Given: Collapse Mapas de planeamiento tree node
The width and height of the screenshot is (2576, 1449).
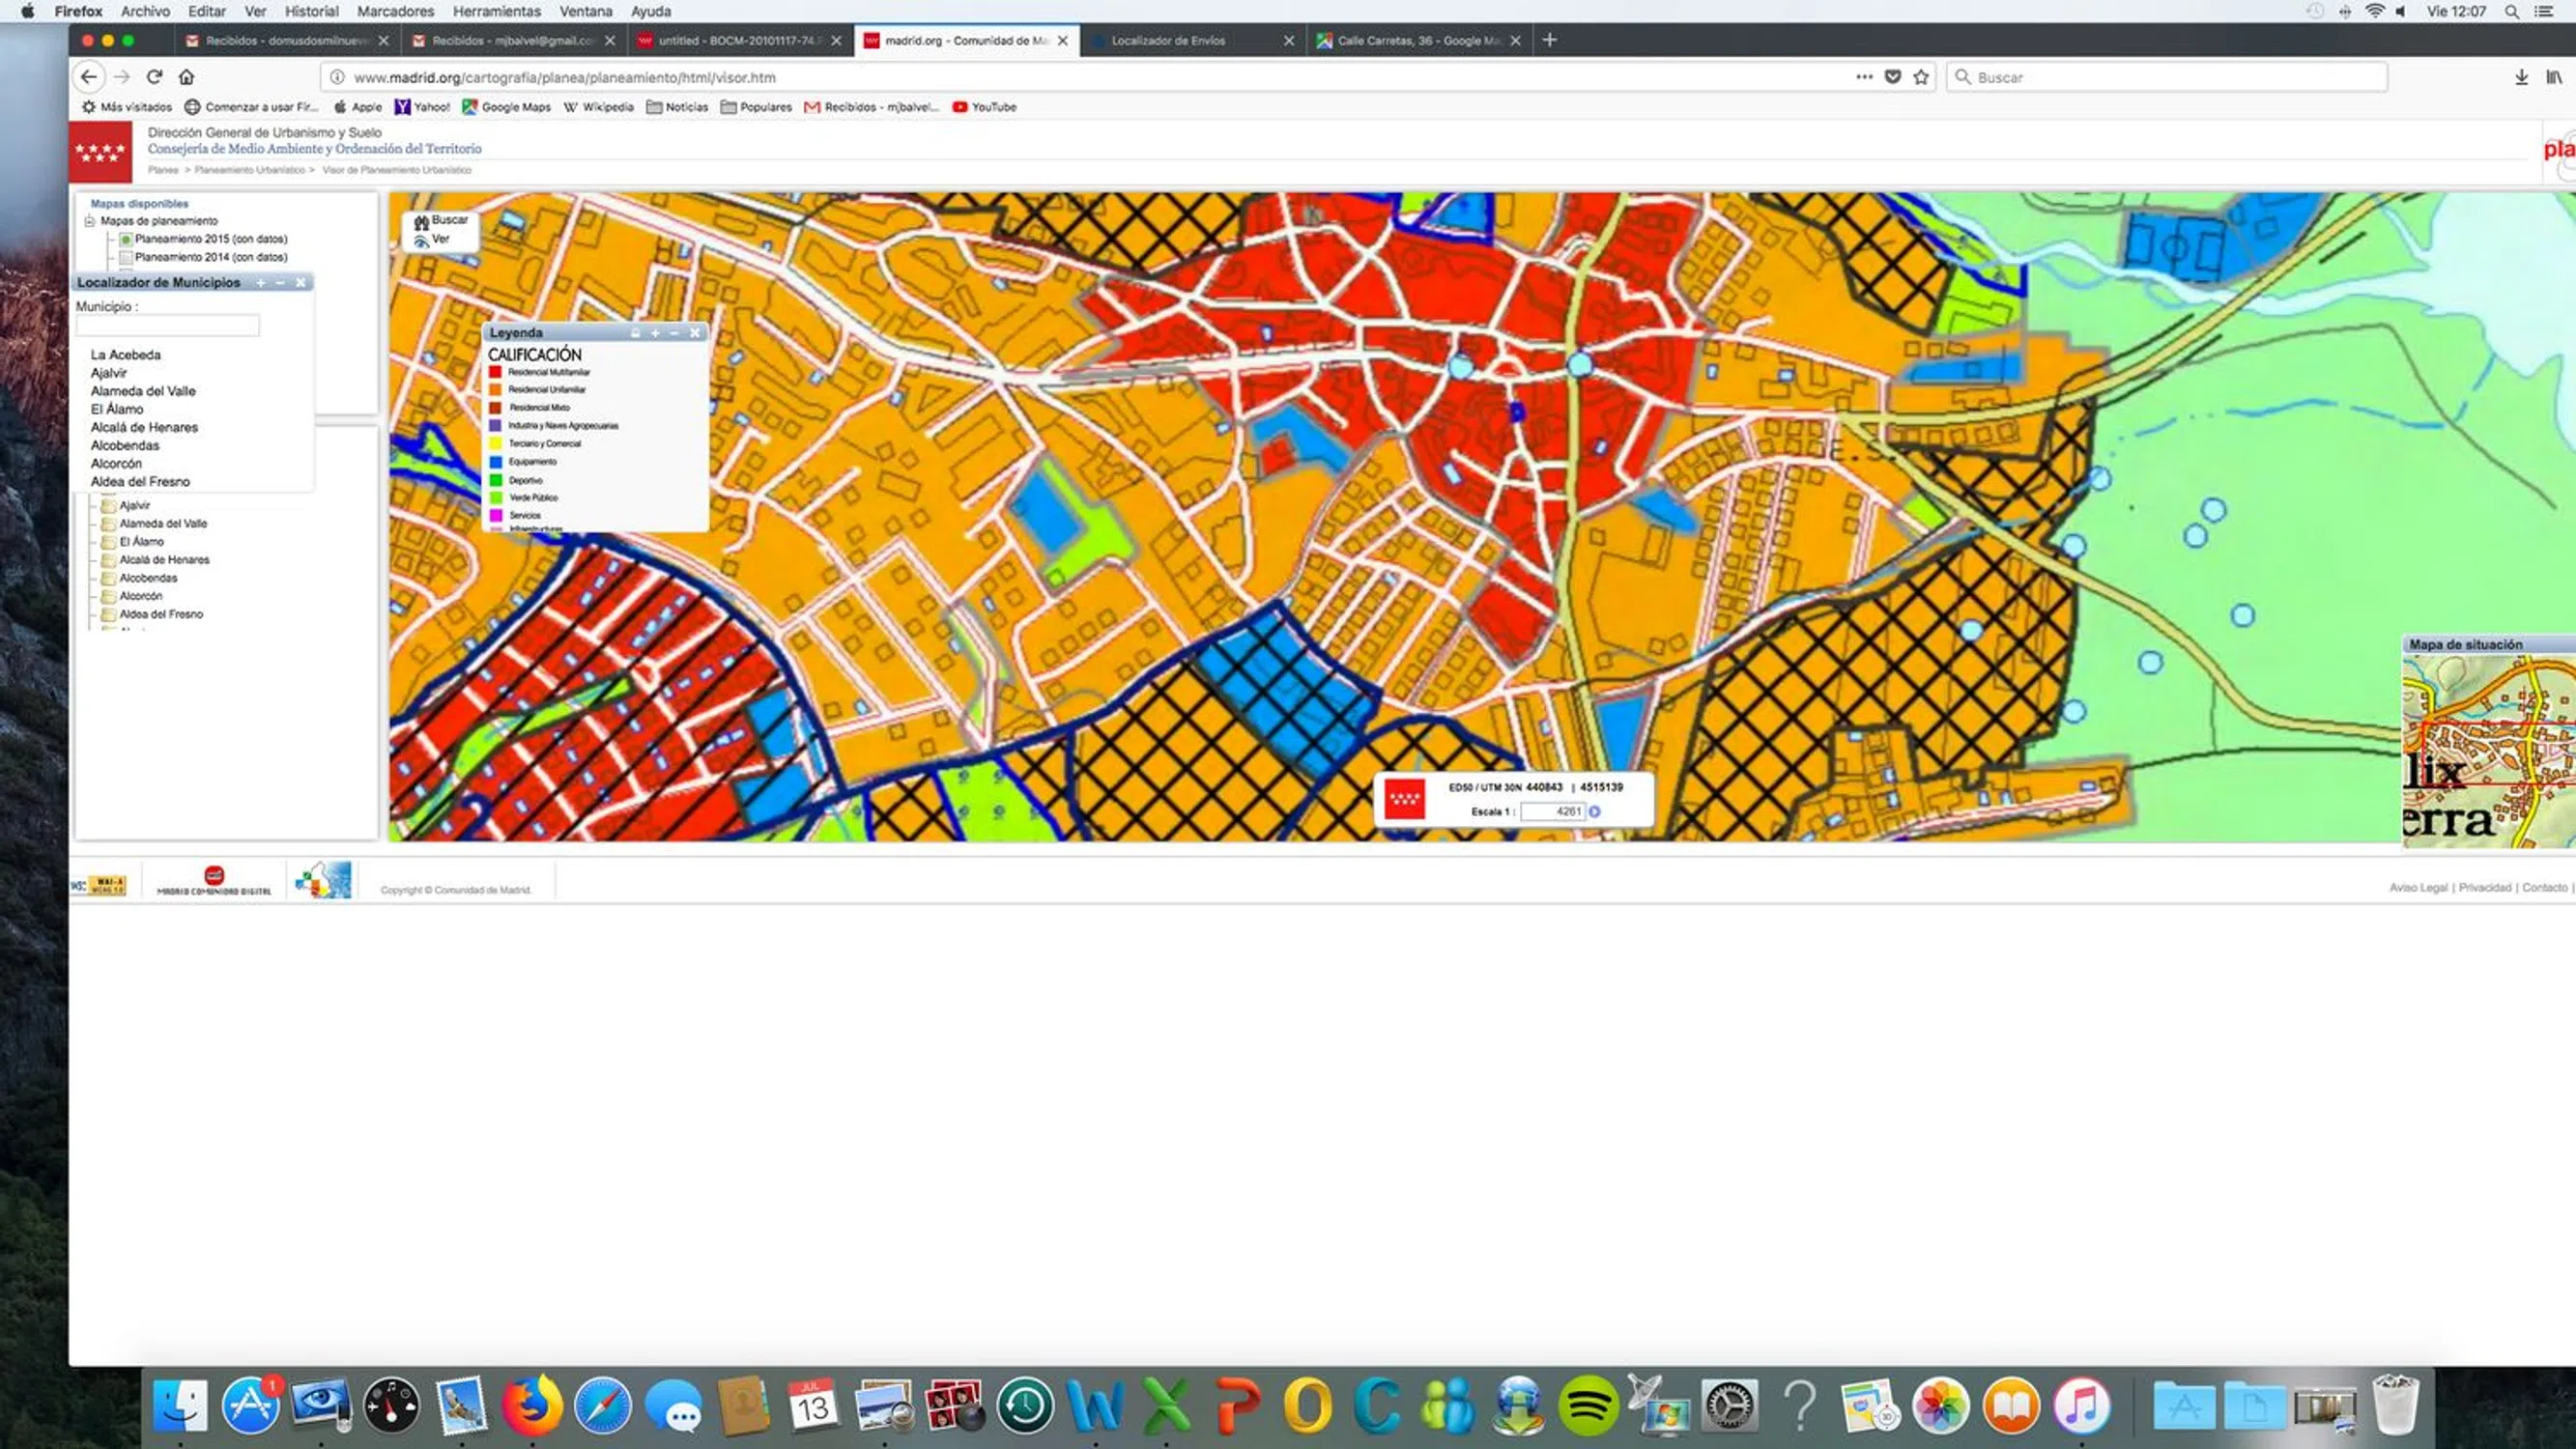Looking at the screenshot, I should tap(89, 221).
